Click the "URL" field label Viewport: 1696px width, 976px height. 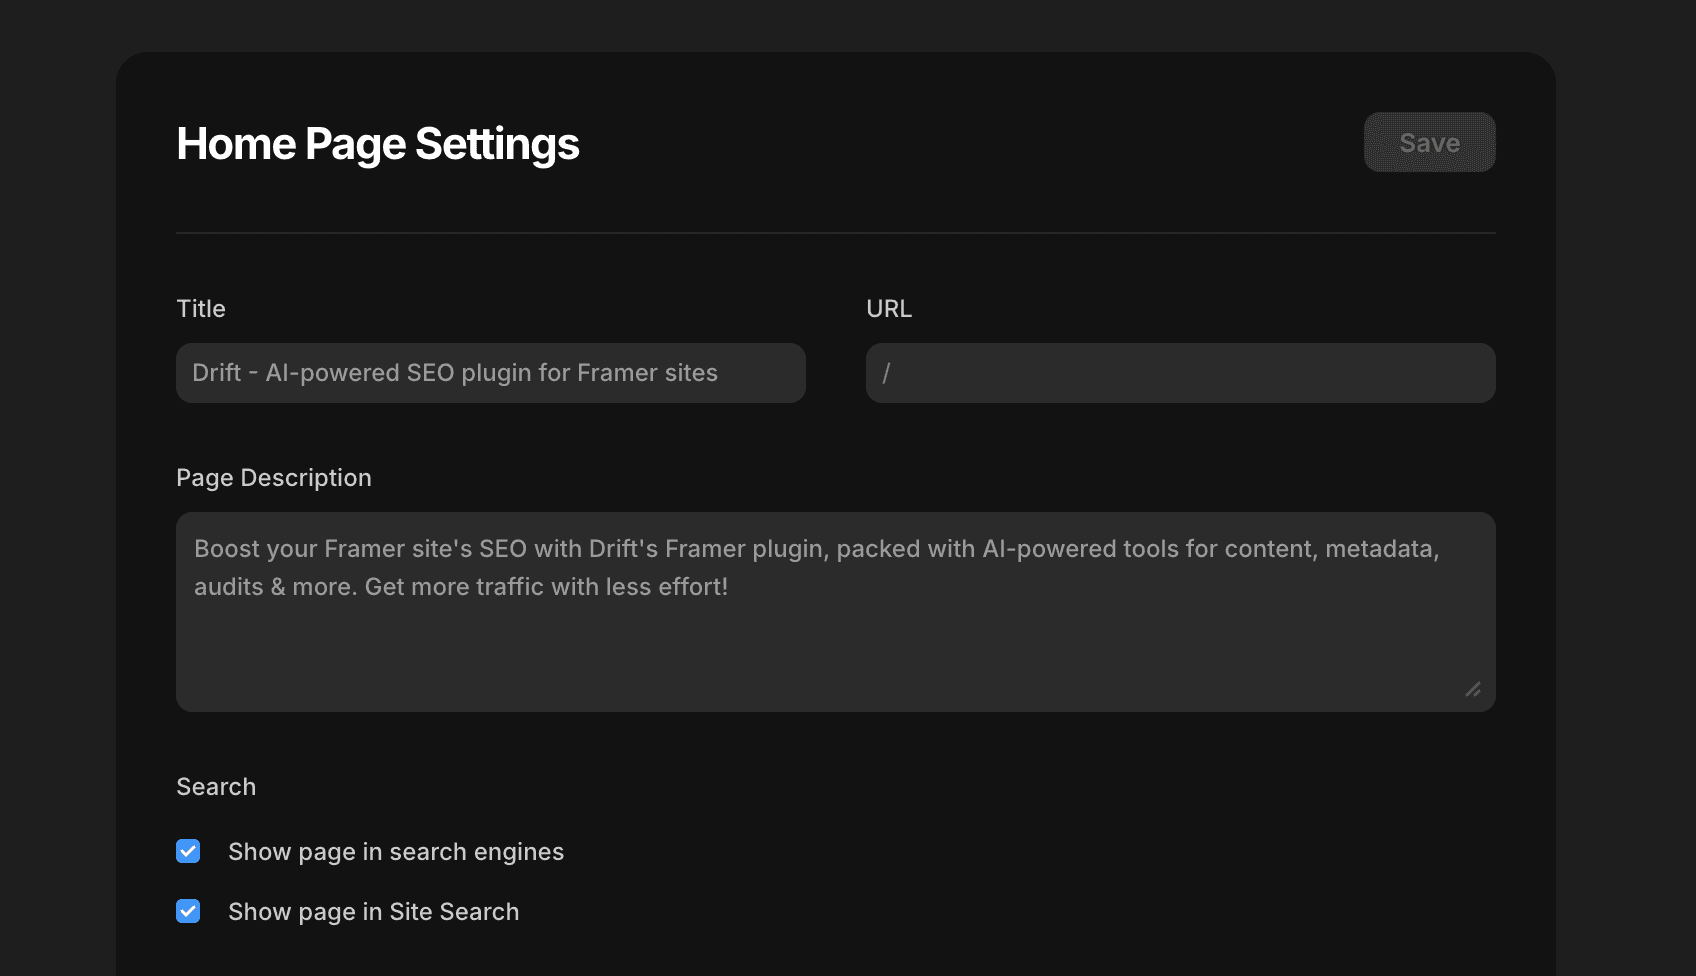pos(889,308)
